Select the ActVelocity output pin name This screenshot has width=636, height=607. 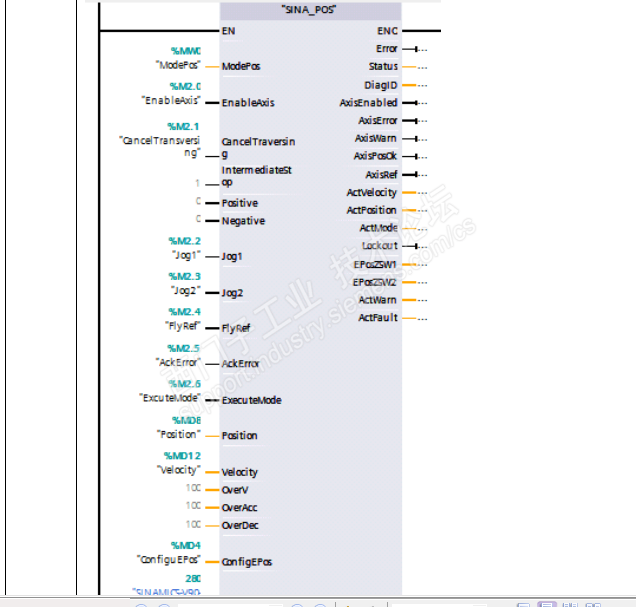(372, 193)
